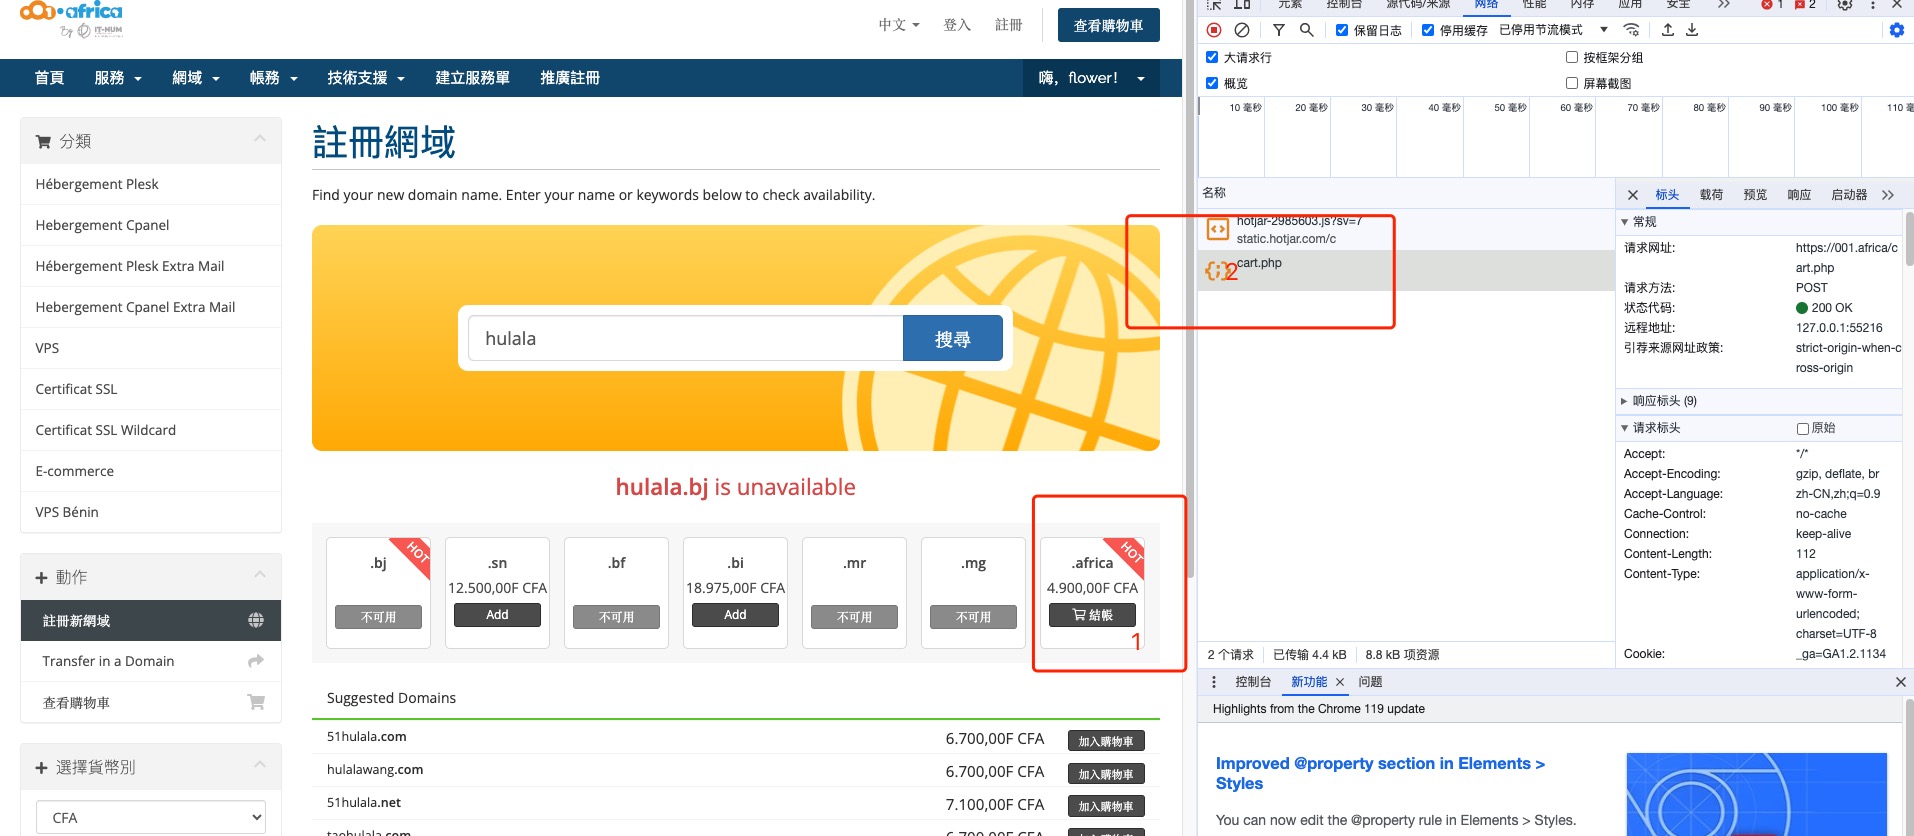Click Add under the .sn domain
Image resolution: width=1914 pixels, height=836 pixels.
click(x=497, y=615)
